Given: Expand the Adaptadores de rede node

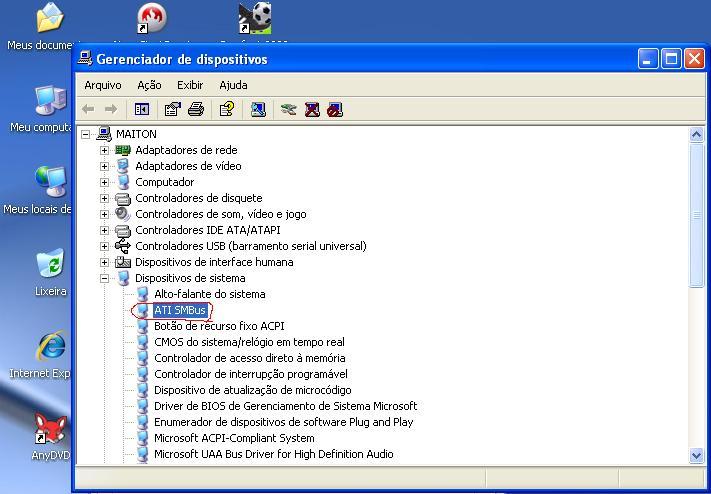Looking at the screenshot, I should [x=104, y=150].
